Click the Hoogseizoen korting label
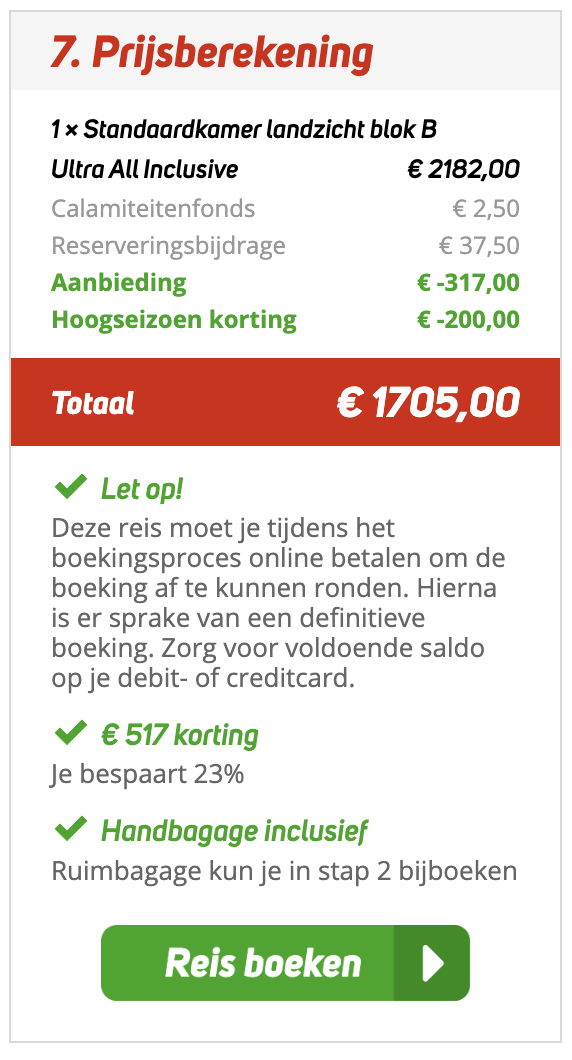The height and width of the screenshot is (1060, 572). pyautogui.click(x=174, y=320)
